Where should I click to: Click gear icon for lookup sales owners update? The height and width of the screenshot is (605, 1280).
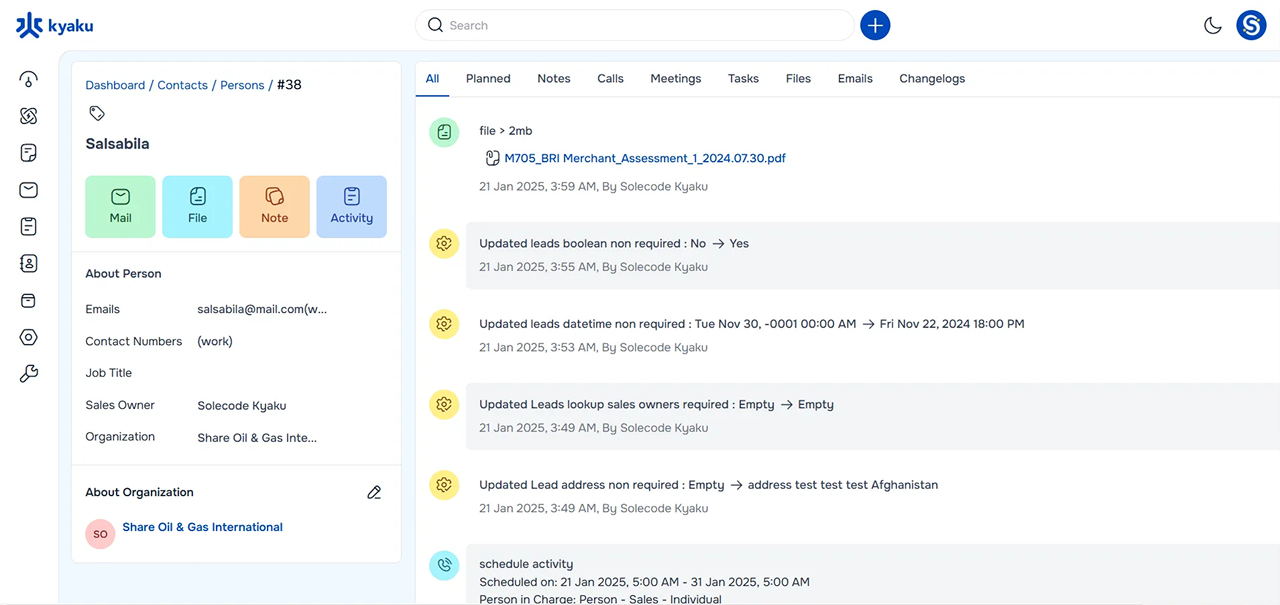coord(444,404)
